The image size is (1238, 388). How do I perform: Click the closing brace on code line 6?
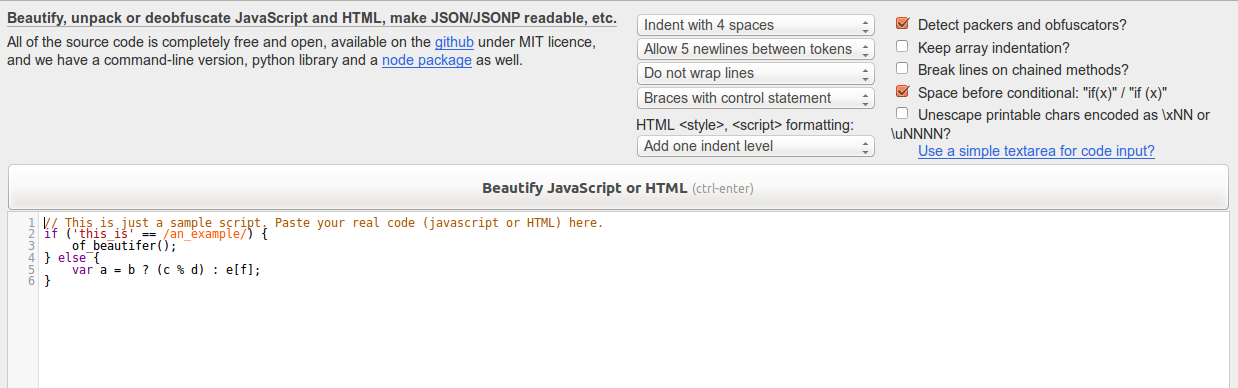click(x=47, y=282)
